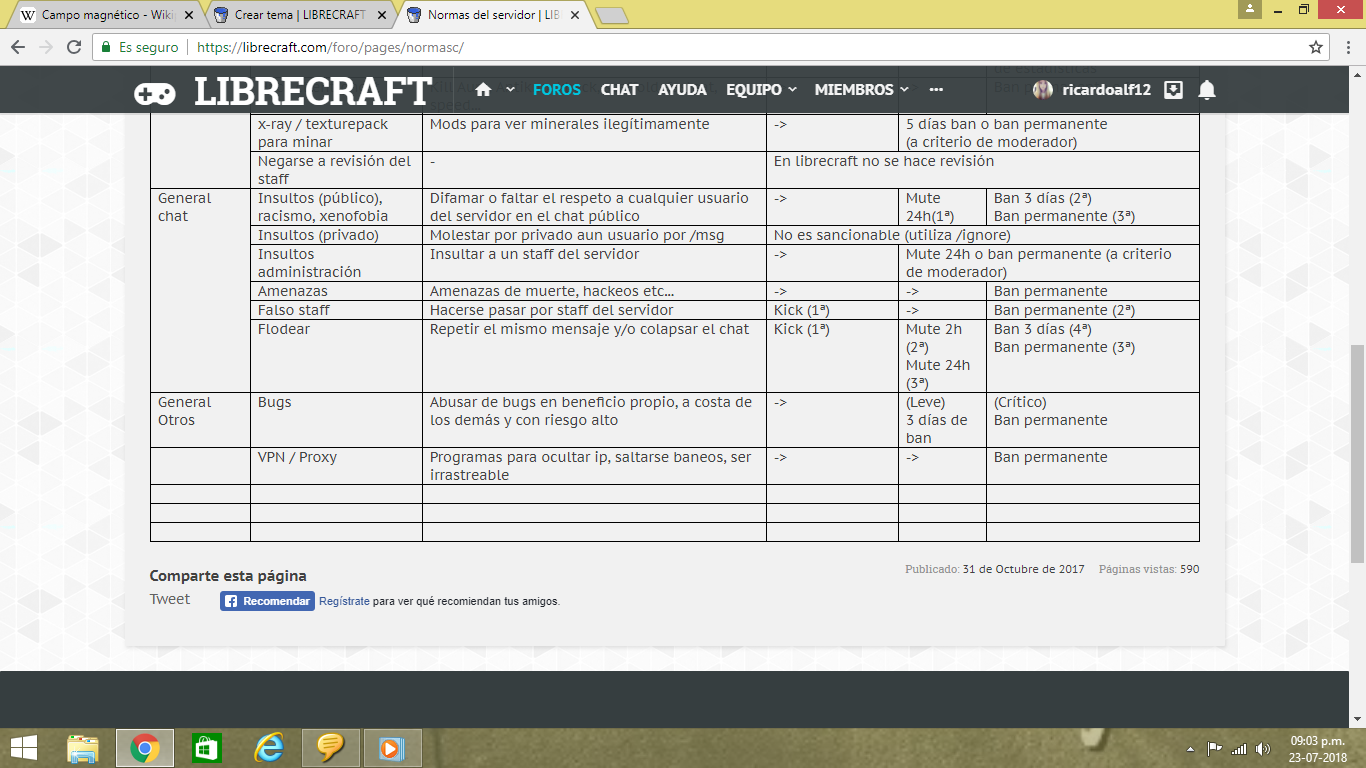The height and width of the screenshot is (768, 1366).
Task: Open the notifications bell icon
Action: pos(1207,90)
